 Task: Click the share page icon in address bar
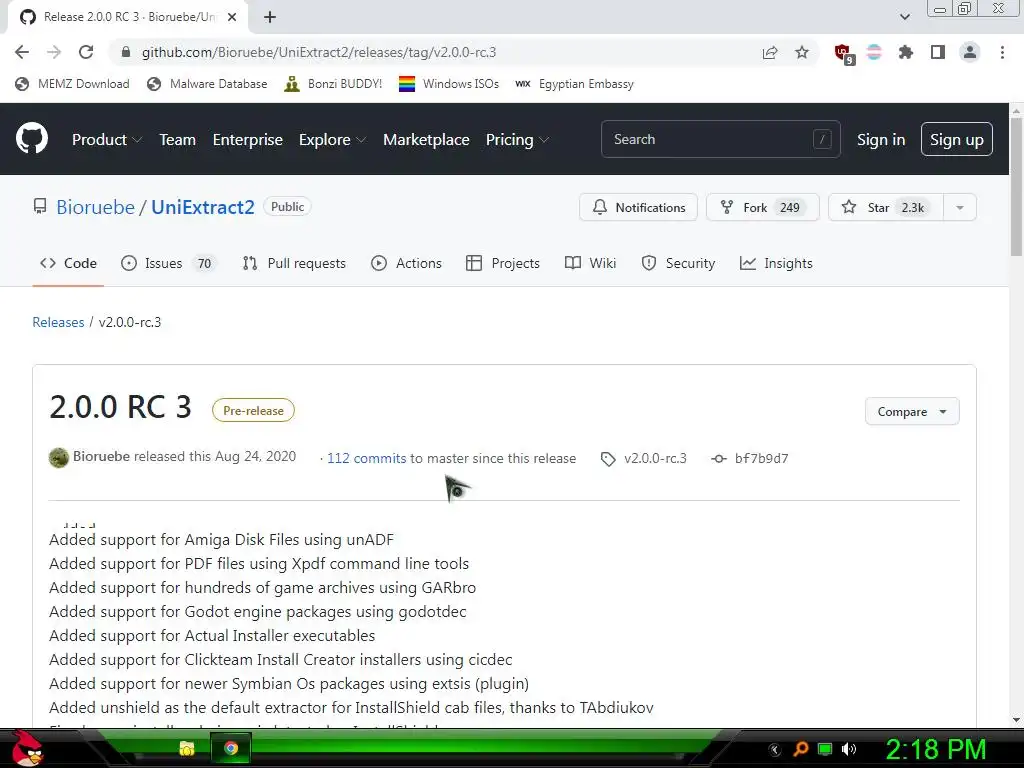click(x=770, y=52)
